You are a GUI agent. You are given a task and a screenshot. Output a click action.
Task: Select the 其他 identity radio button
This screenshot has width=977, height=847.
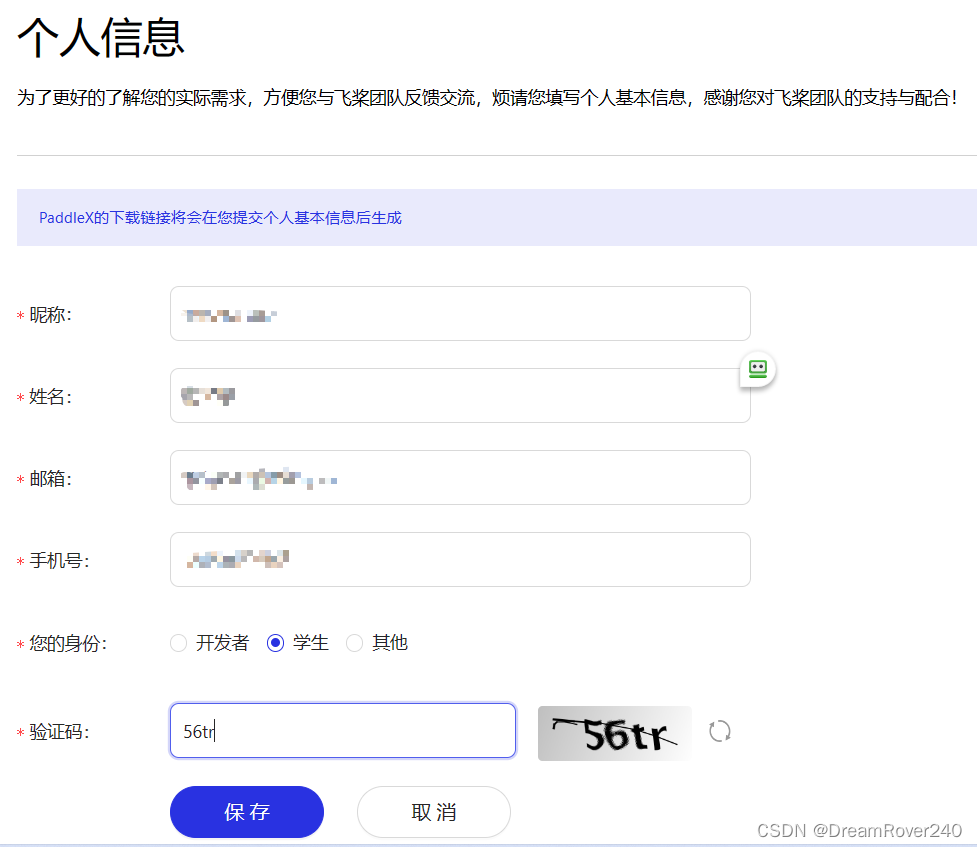click(355, 643)
